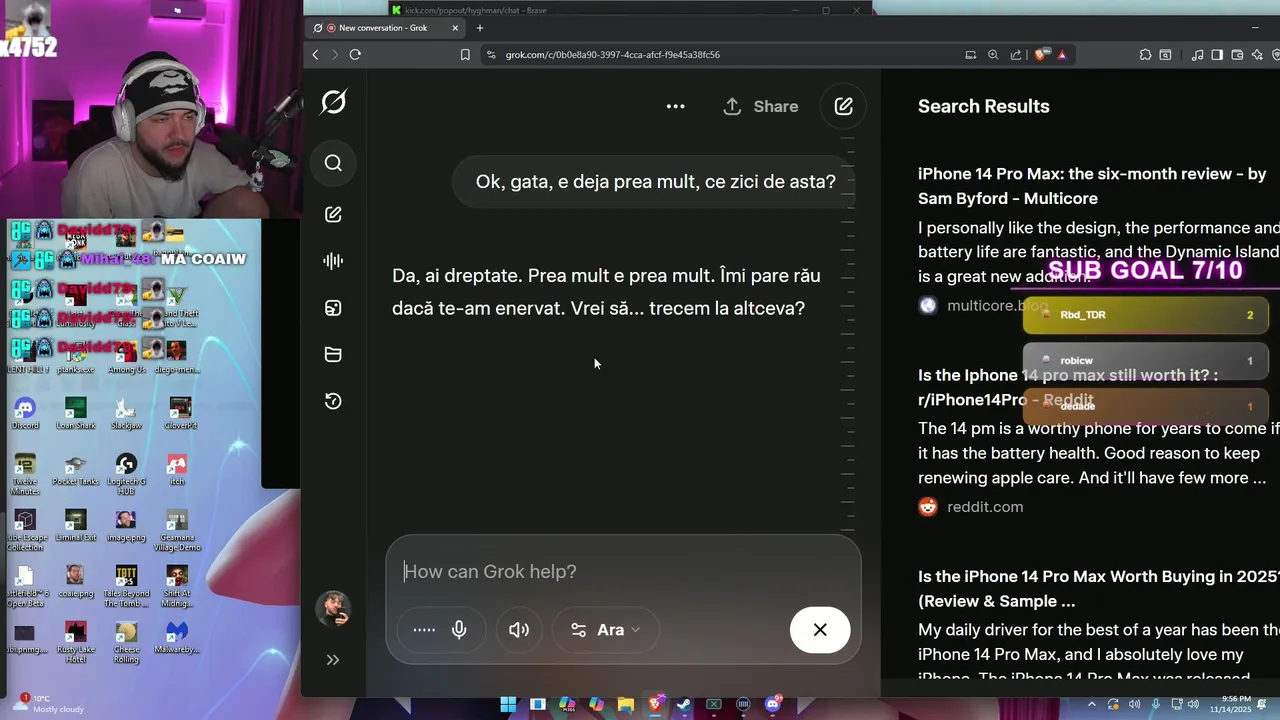Open the three-dot conversation options menu
The width and height of the screenshot is (1280, 720).
676,106
